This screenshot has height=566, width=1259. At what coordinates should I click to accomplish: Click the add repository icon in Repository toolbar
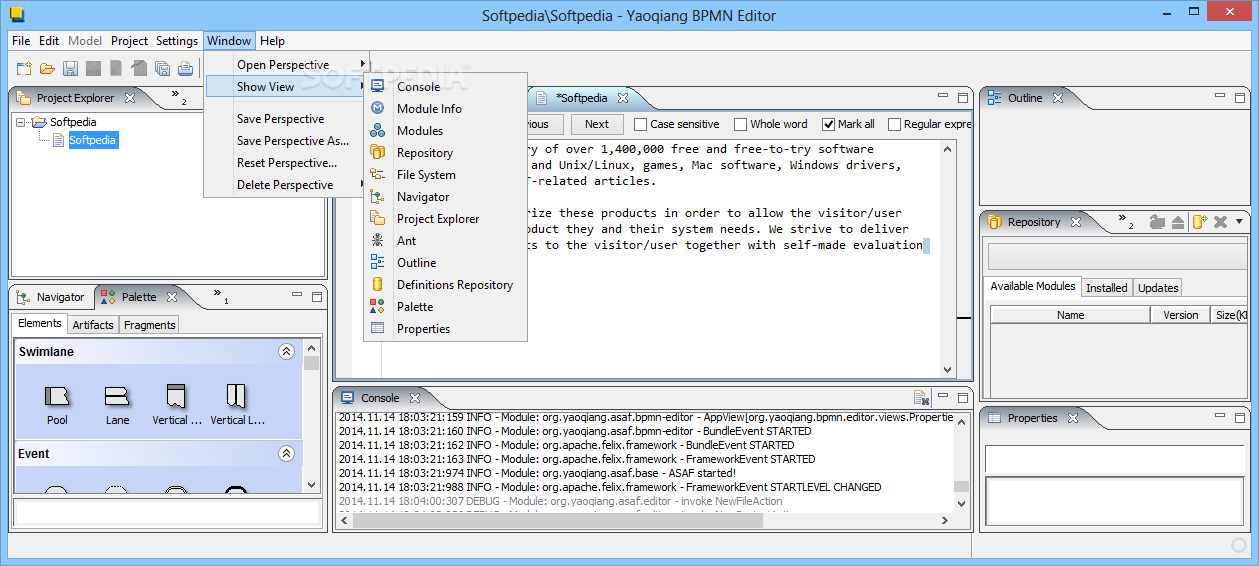click(1199, 222)
